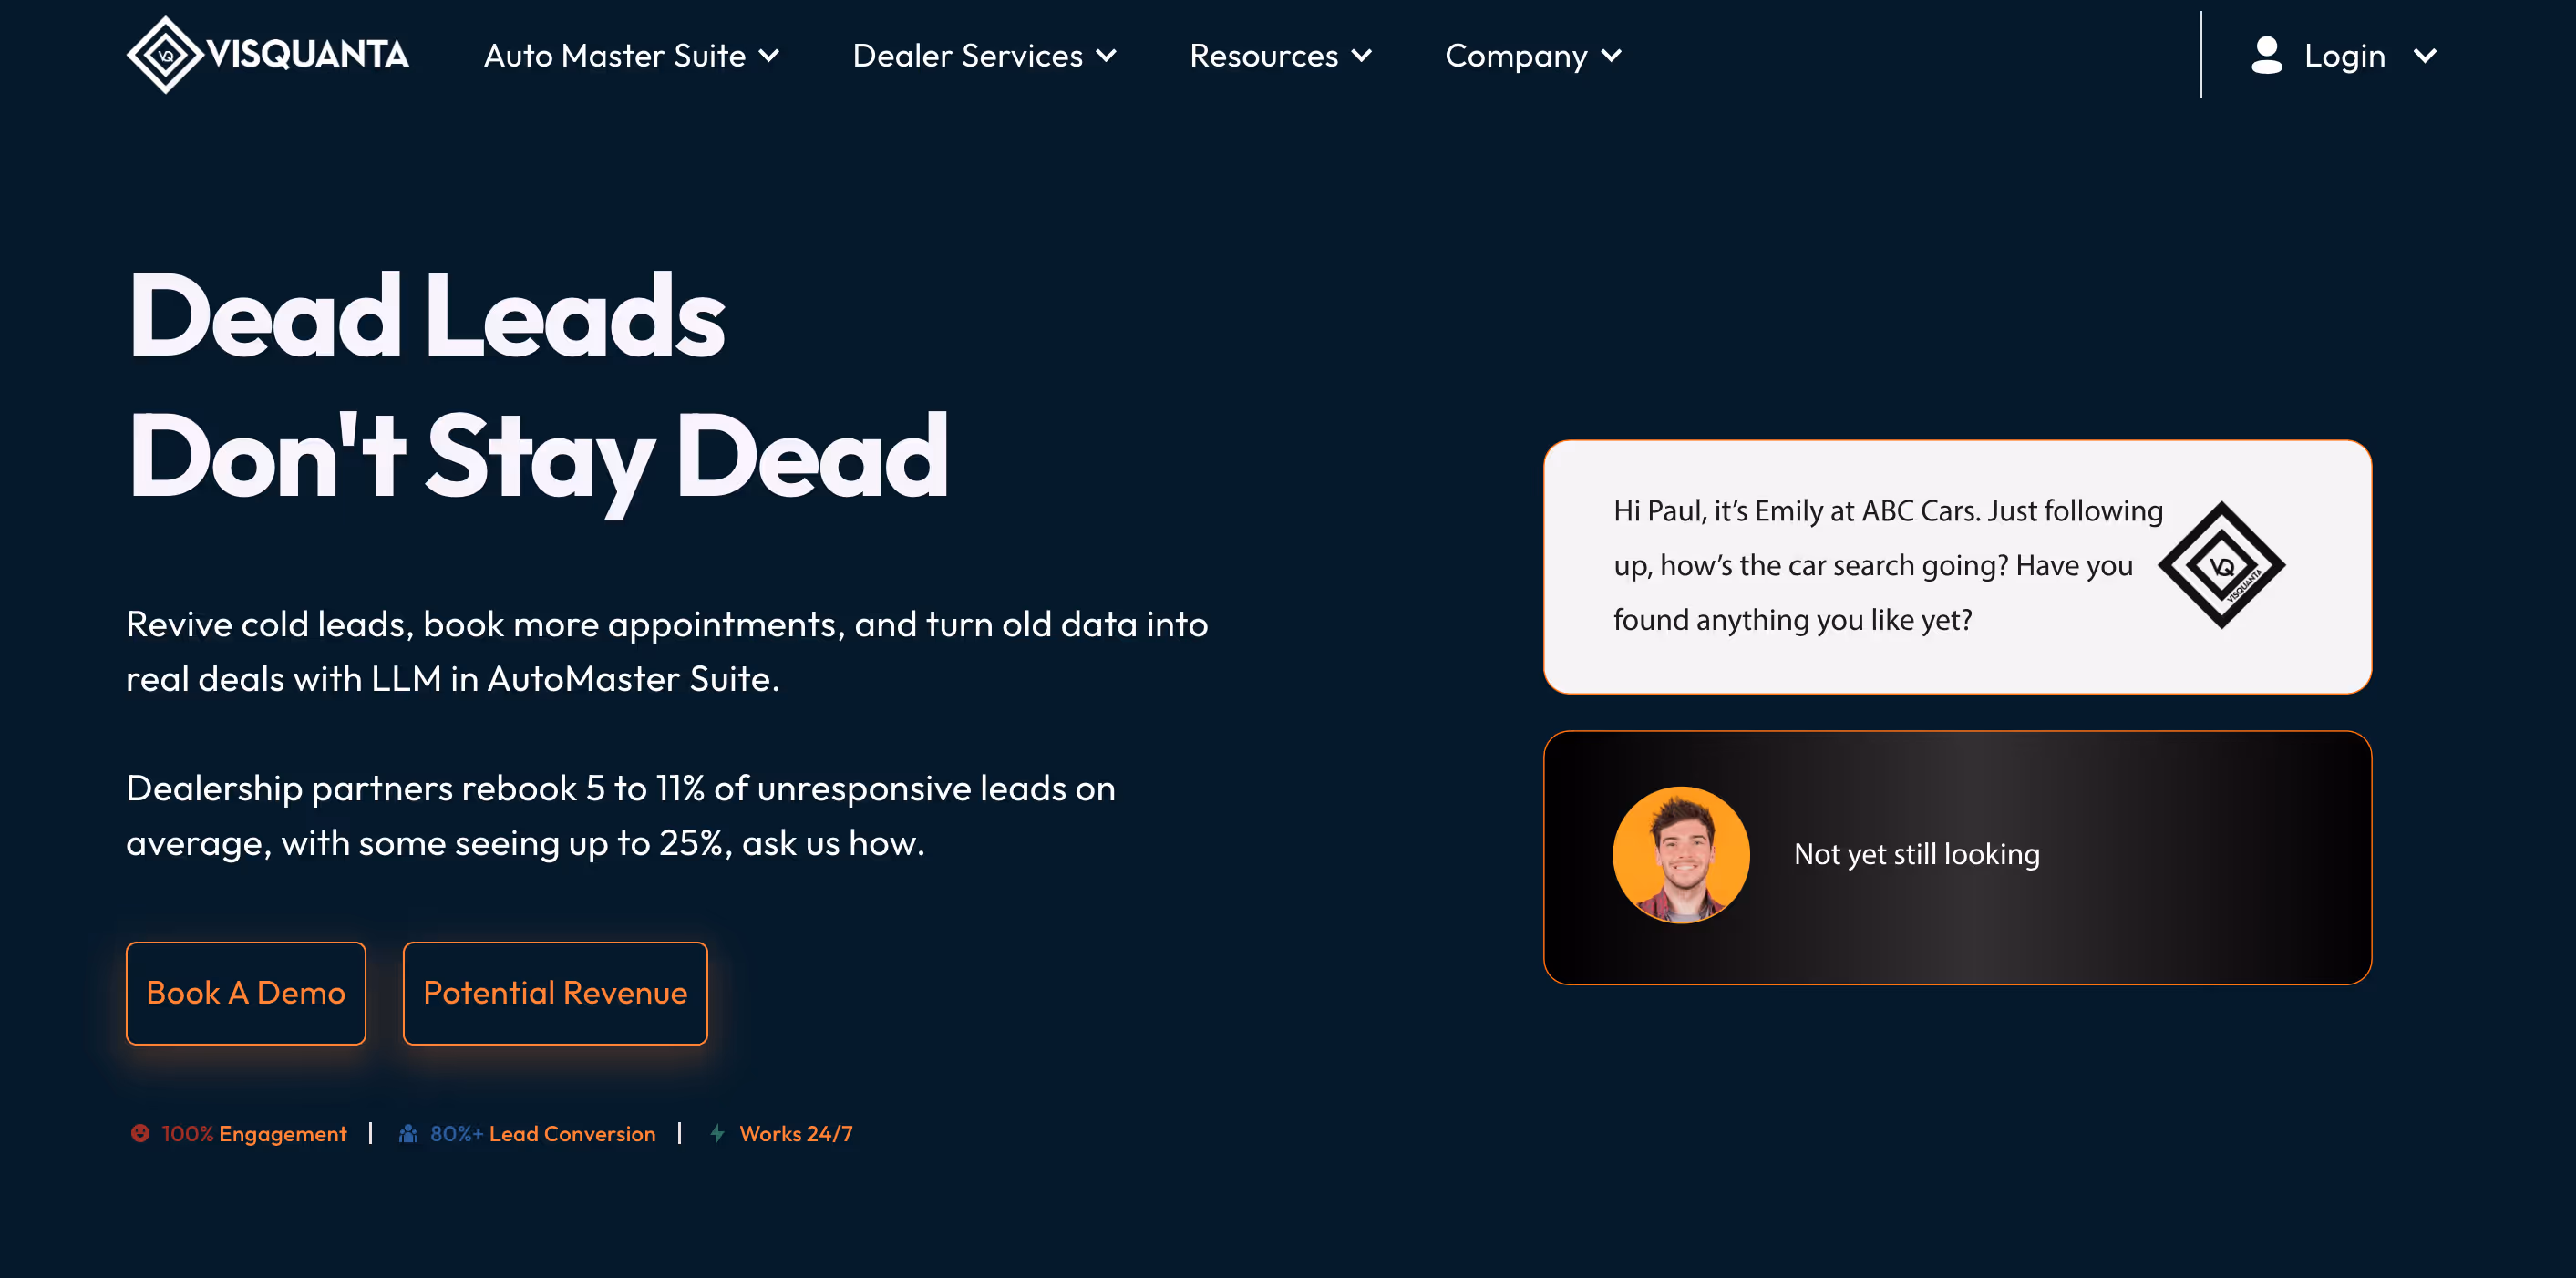Expand the Dealer Services dropdown arrow
2576x1278 pixels.
[x=1106, y=56]
